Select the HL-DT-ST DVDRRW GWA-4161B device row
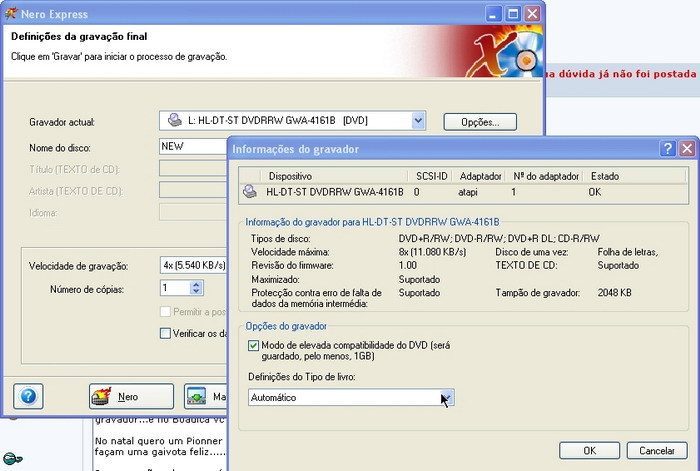The width and height of the screenshot is (700, 471). (462, 192)
